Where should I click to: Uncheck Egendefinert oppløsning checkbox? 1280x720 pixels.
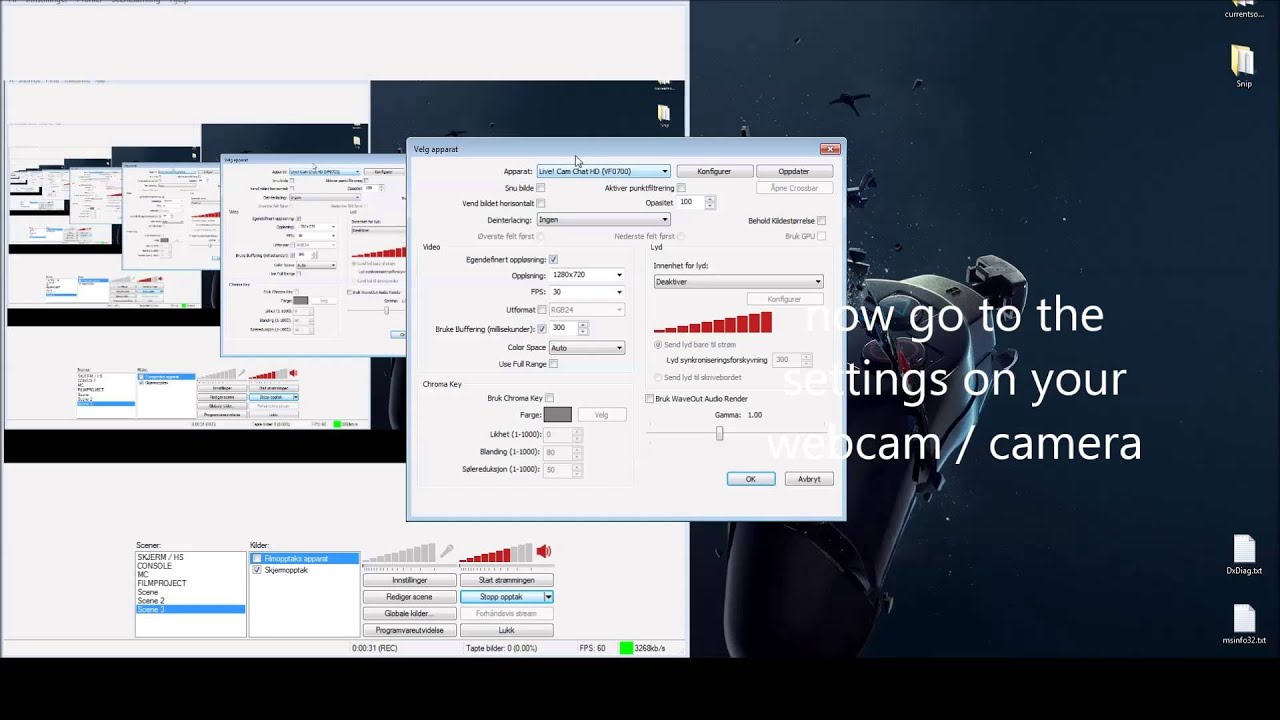553,259
